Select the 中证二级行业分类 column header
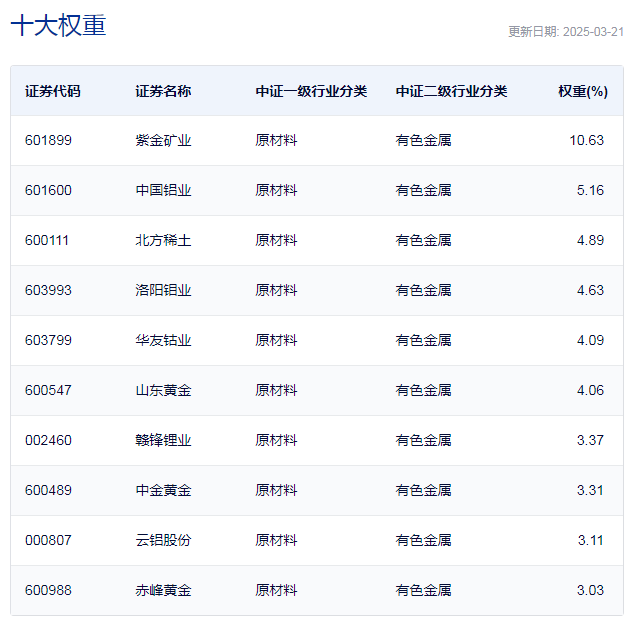 tap(451, 91)
